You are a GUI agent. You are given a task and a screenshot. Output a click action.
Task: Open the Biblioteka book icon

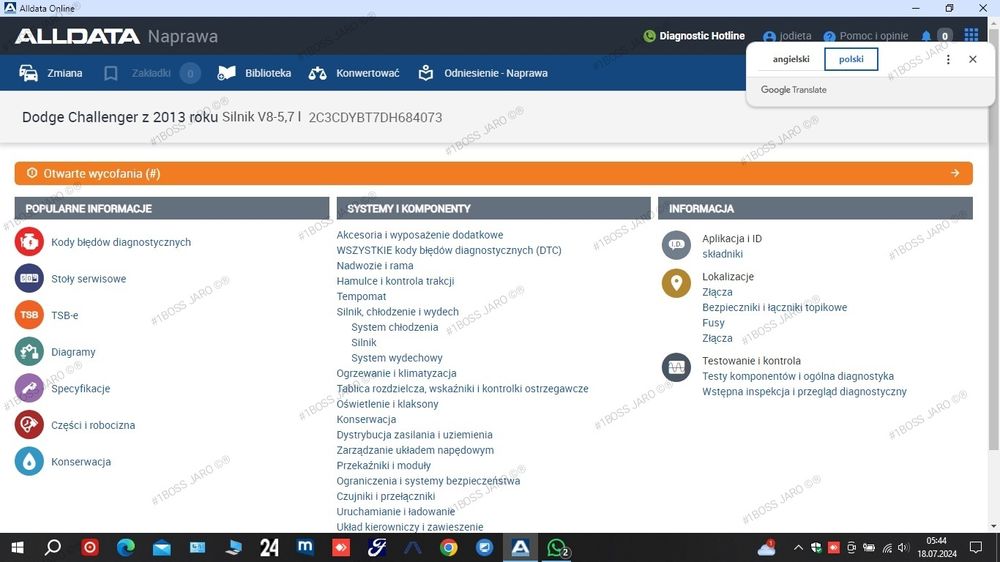click(226, 73)
